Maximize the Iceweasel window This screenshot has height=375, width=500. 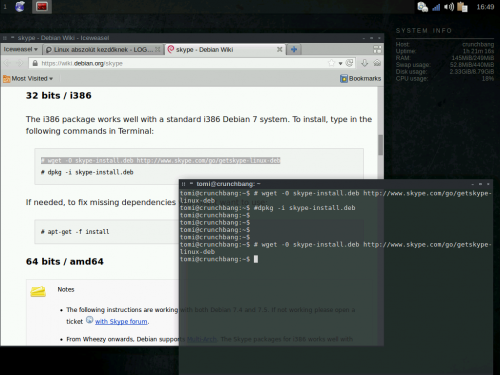point(371,38)
